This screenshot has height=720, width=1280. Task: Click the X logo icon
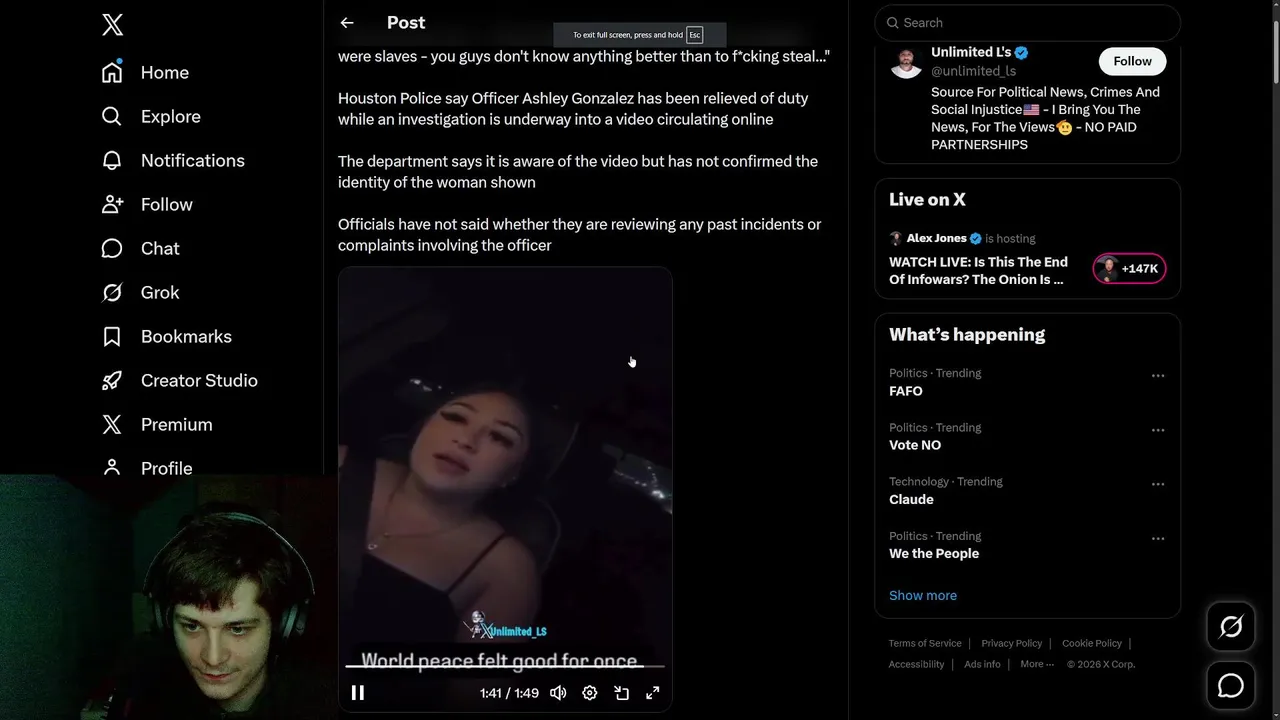click(x=112, y=25)
